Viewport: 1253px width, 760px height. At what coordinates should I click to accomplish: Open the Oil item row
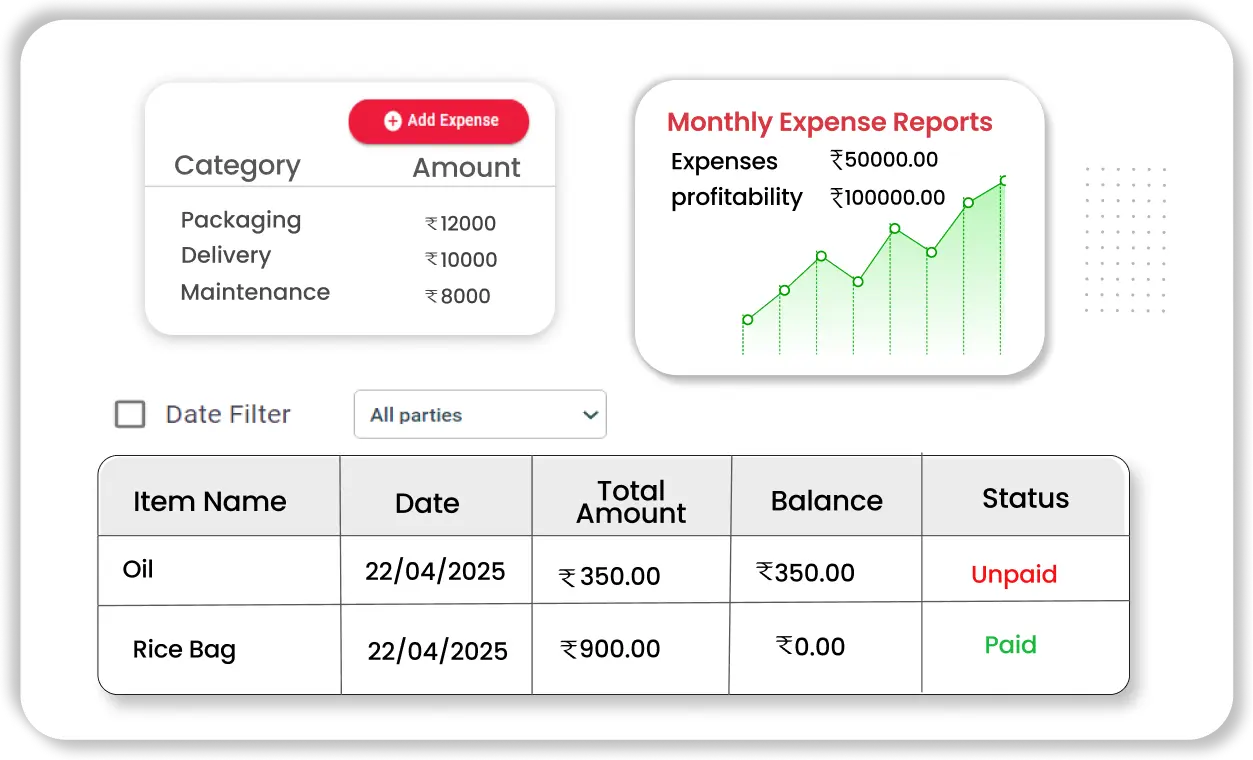pos(138,570)
